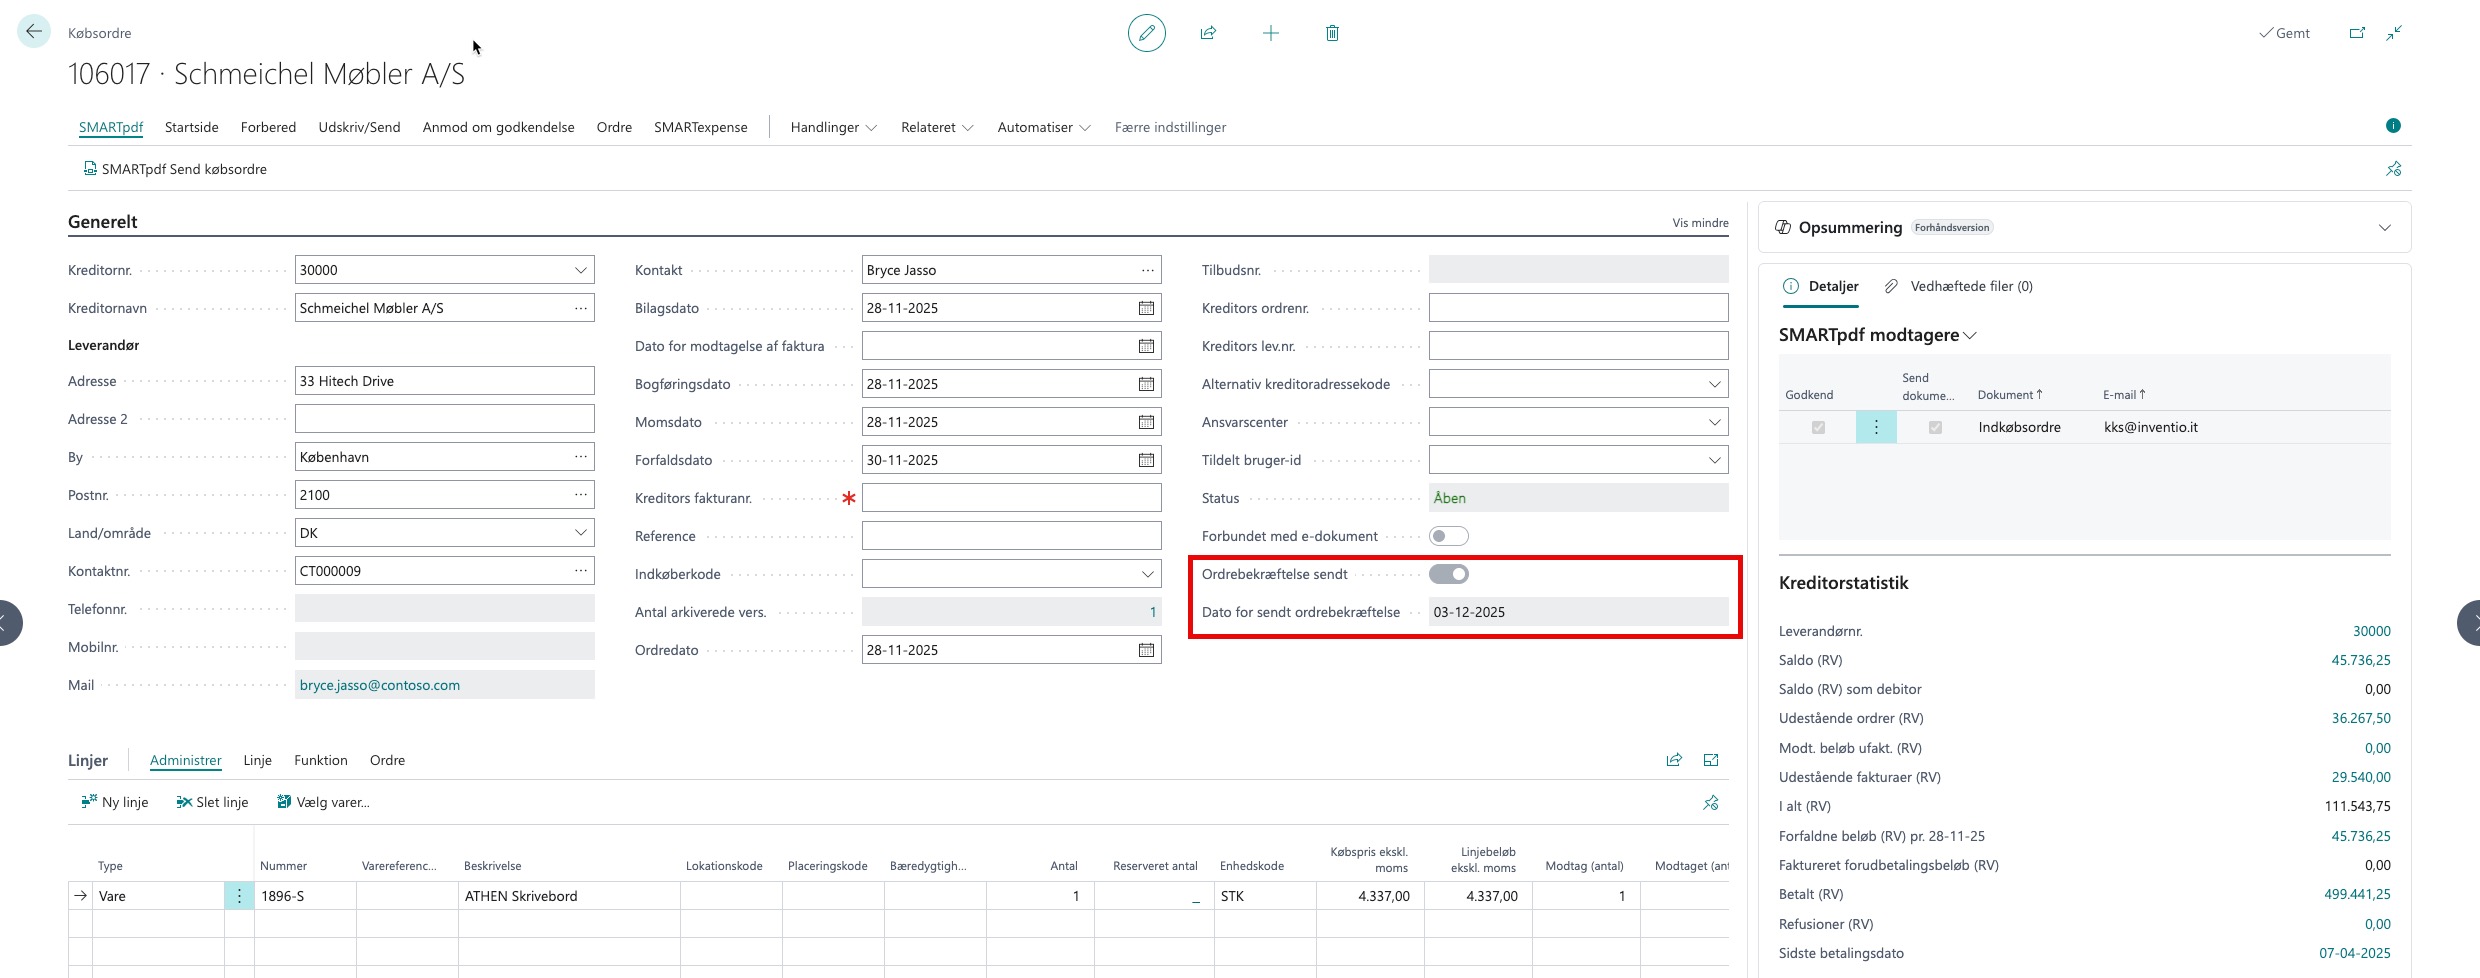
Task: Click the Slet linje button
Action: coord(212,802)
